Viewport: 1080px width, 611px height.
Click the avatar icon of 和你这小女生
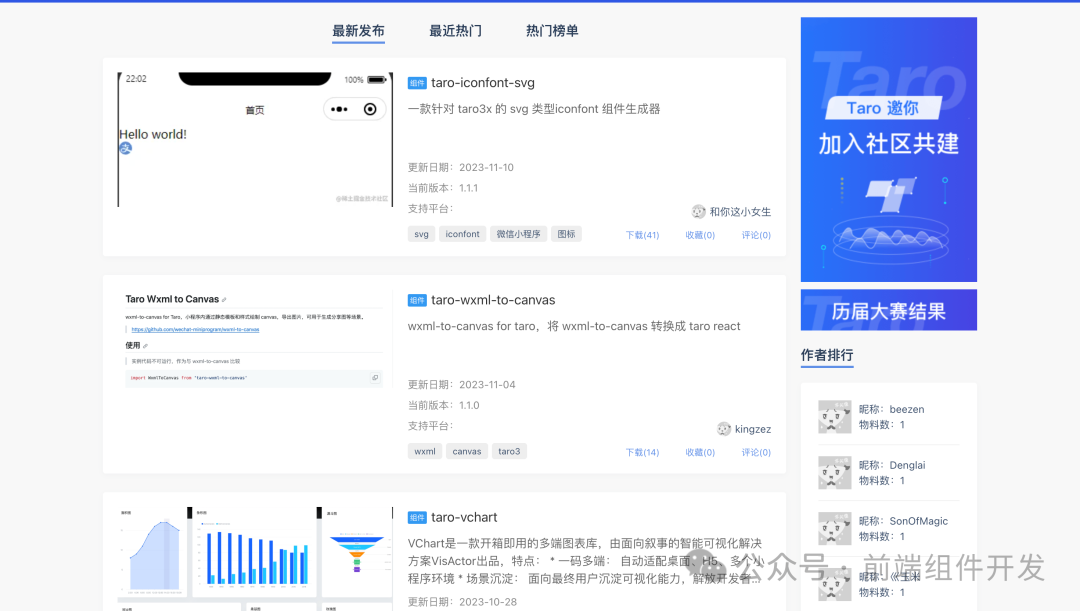click(698, 211)
